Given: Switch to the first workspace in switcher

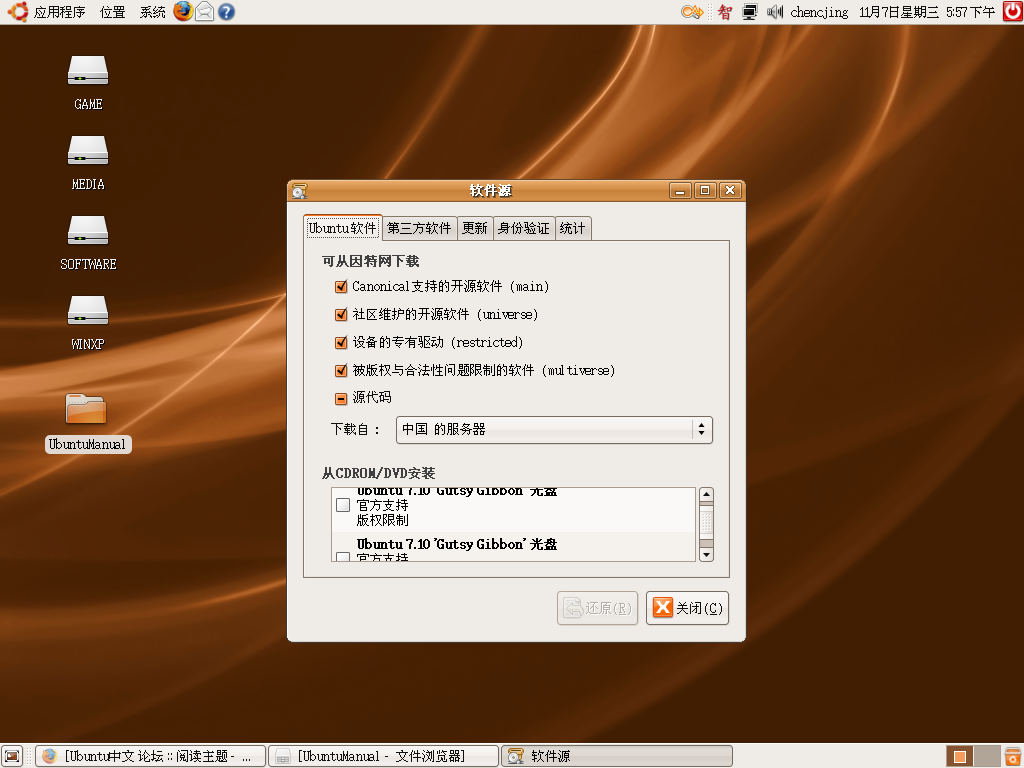Looking at the screenshot, I should [959, 756].
